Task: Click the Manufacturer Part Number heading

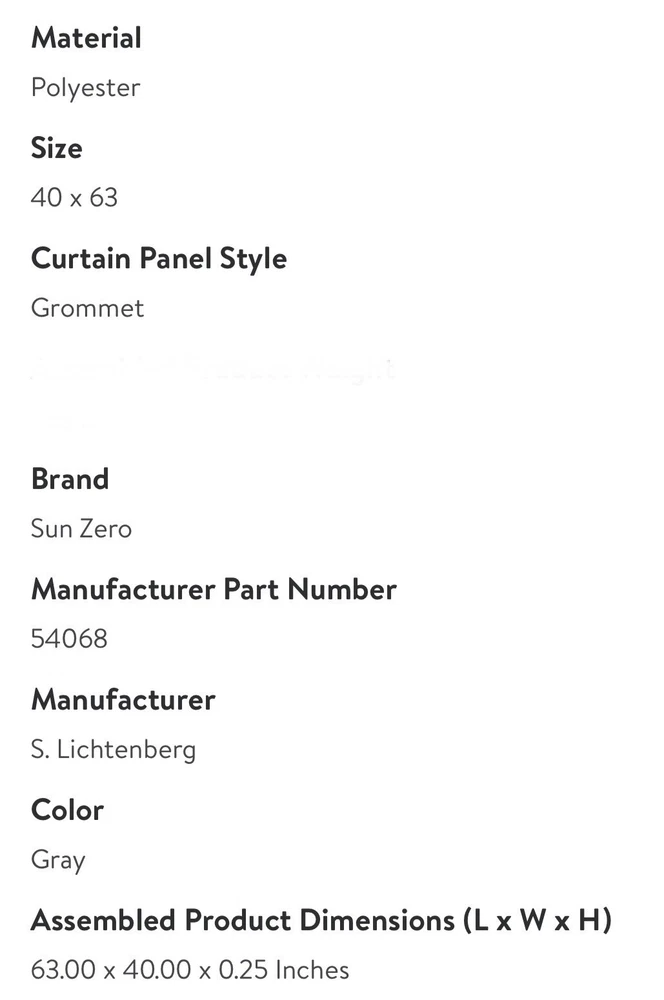Action: point(213,589)
